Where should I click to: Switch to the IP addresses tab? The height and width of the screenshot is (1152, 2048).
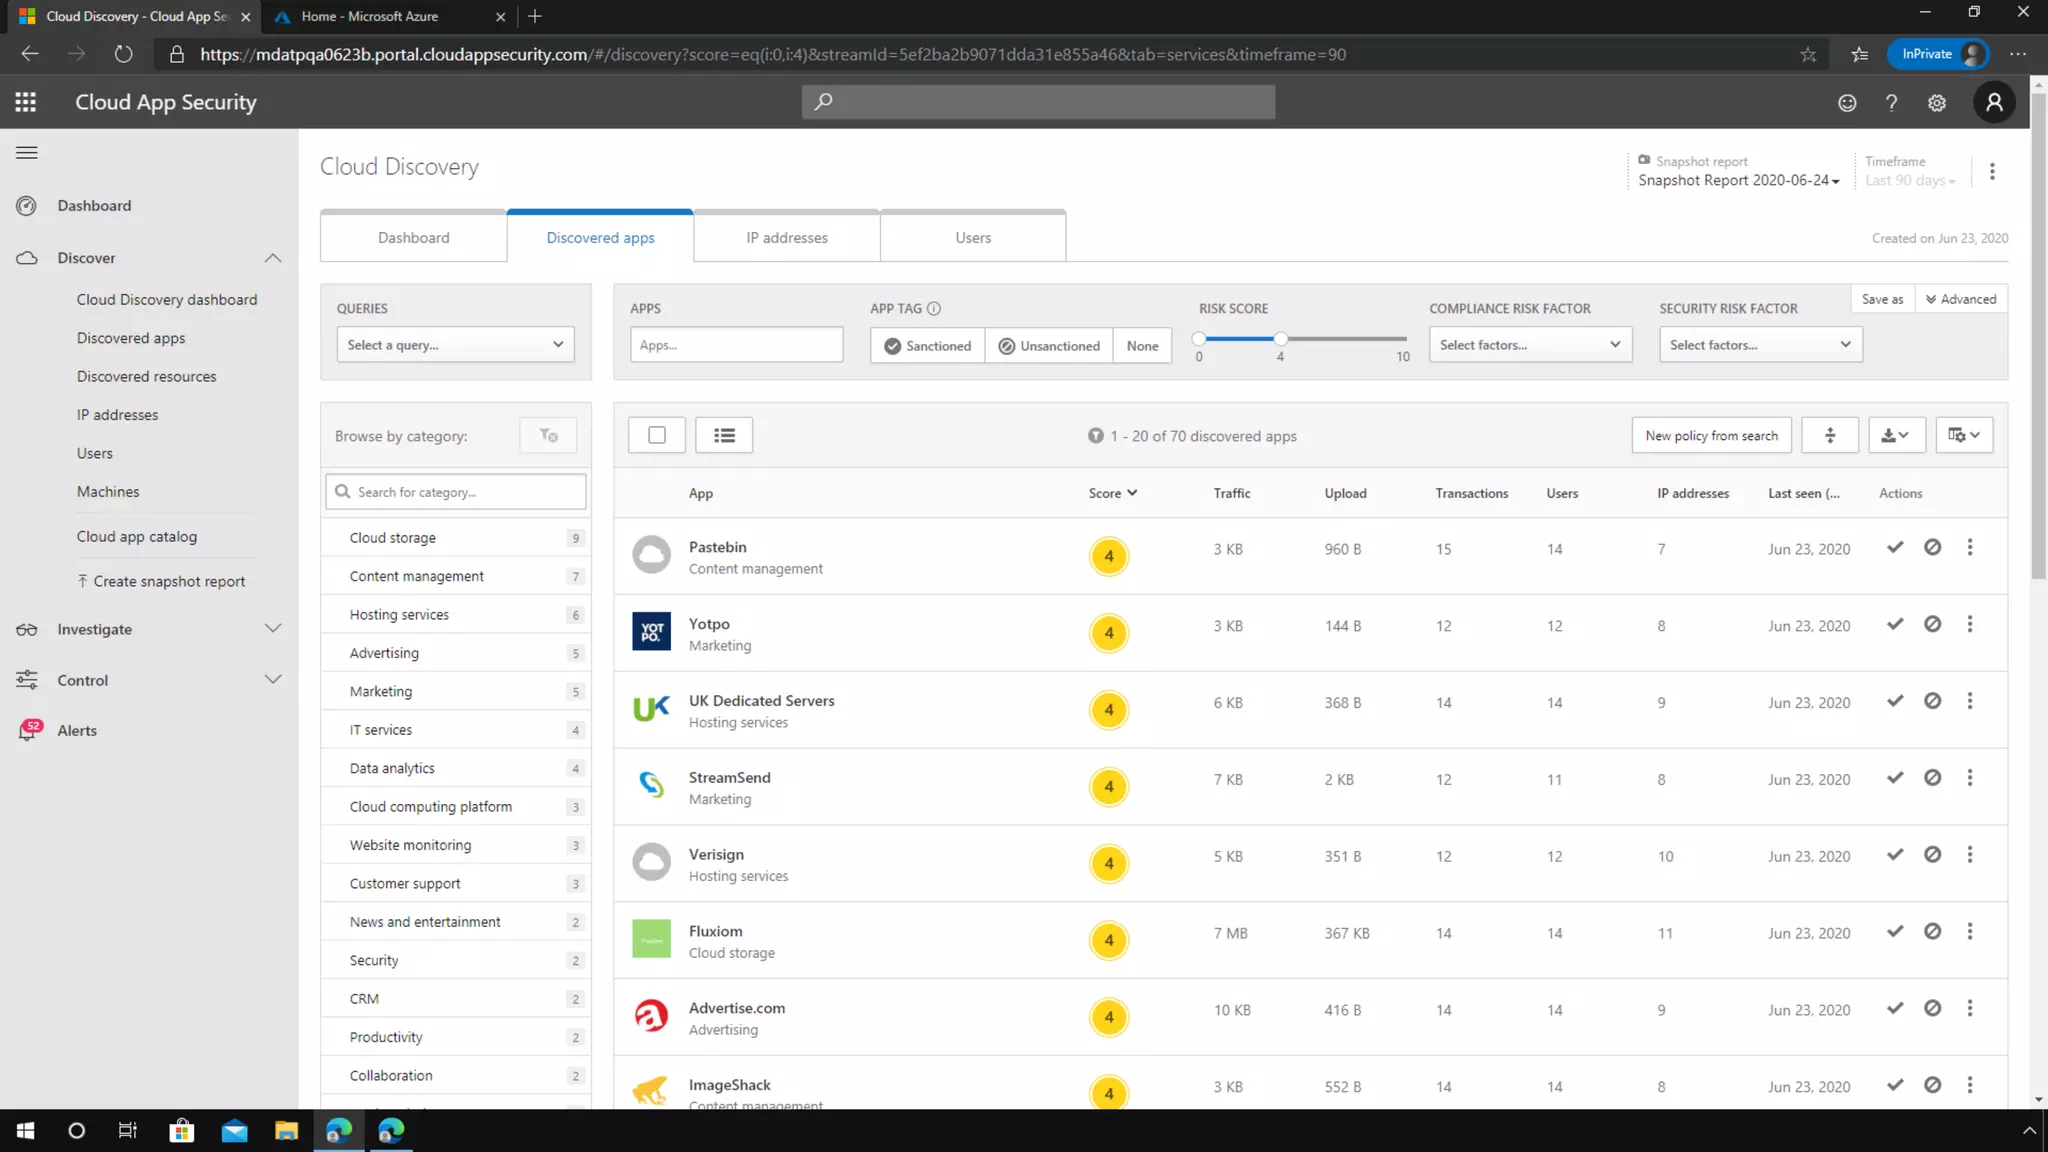click(787, 238)
